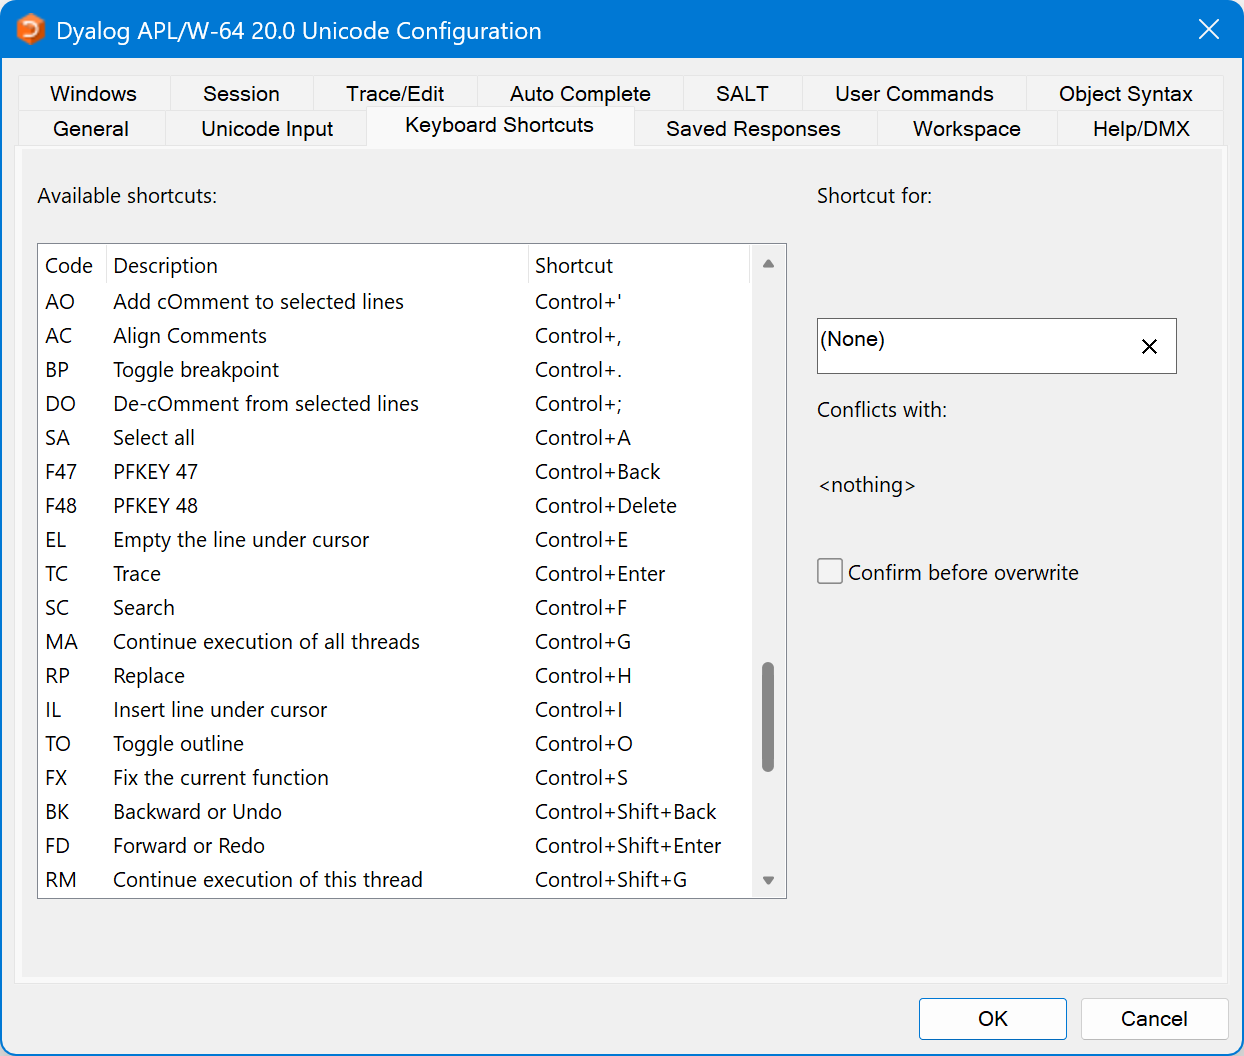Clear the shortcut field with X icon
The height and width of the screenshot is (1056, 1244).
pyautogui.click(x=1149, y=346)
